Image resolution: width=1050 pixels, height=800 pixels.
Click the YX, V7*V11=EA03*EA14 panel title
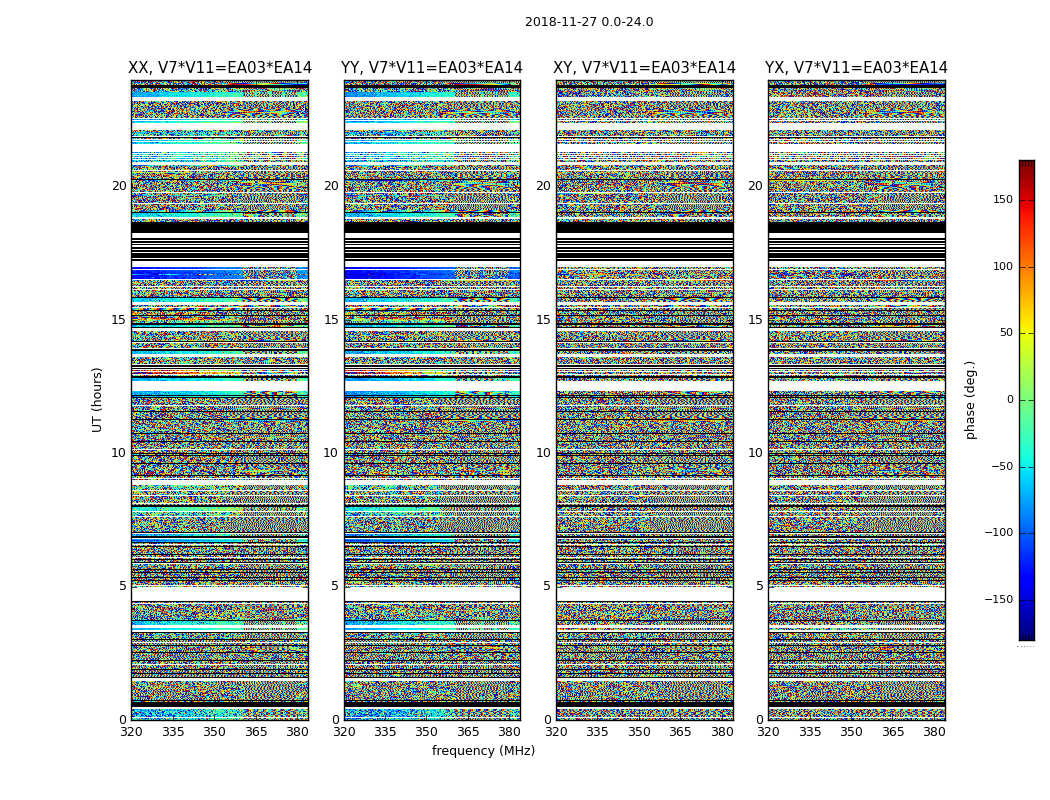click(x=856, y=68)
